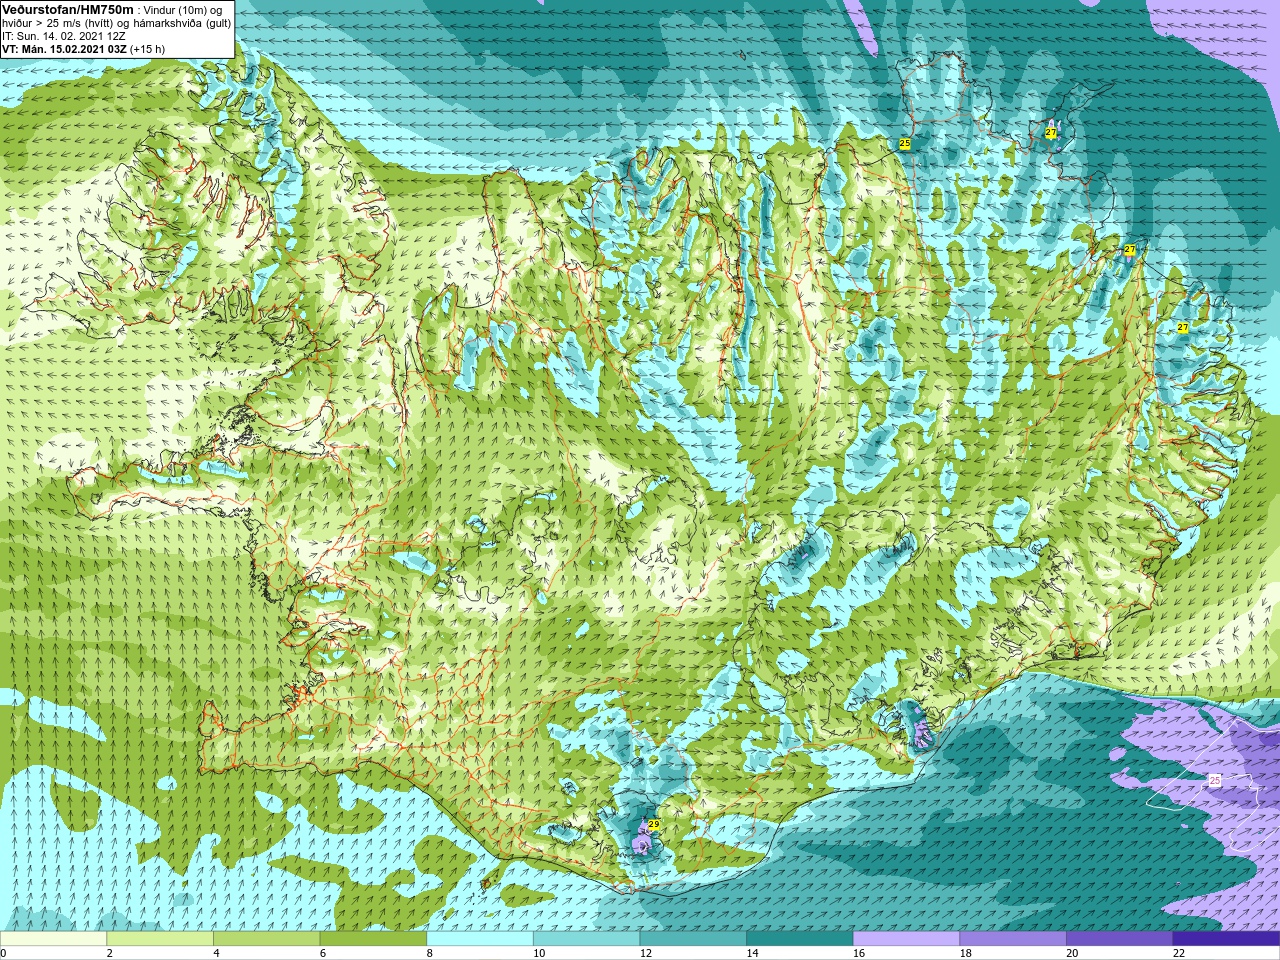Select the 18–20 m/s purple legend swatch

(x=1013, y=939)
